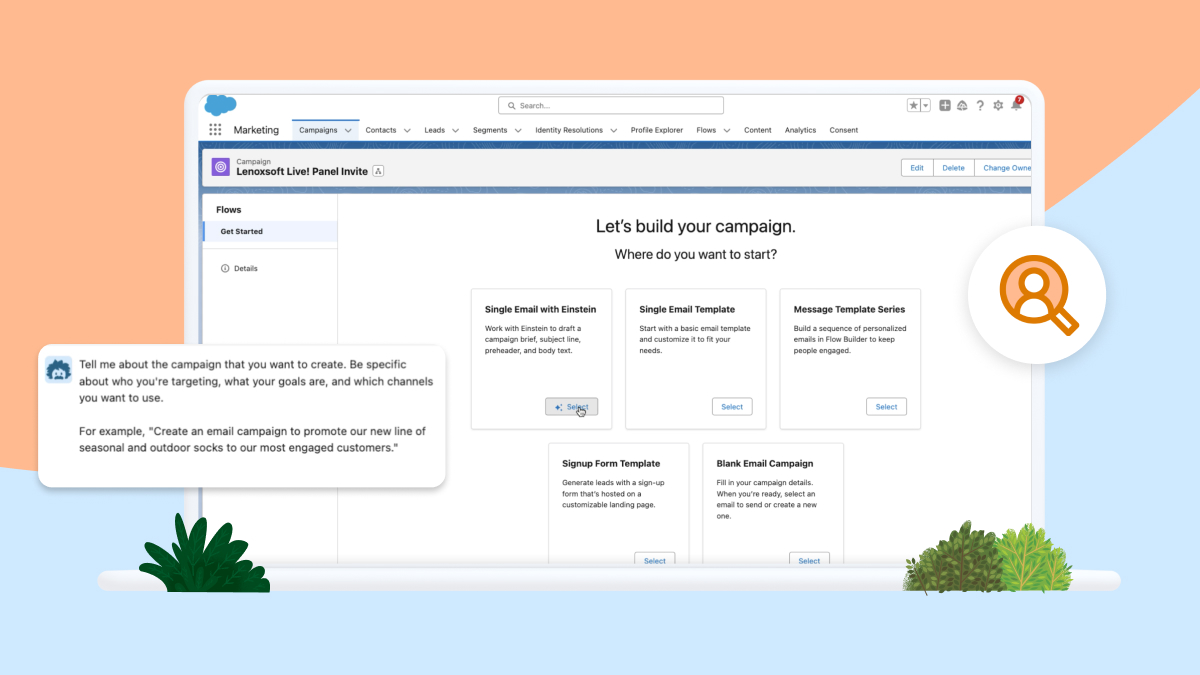Click the Delete button for the campaign
1200x675 pixels.
click(x=953, y=167)
